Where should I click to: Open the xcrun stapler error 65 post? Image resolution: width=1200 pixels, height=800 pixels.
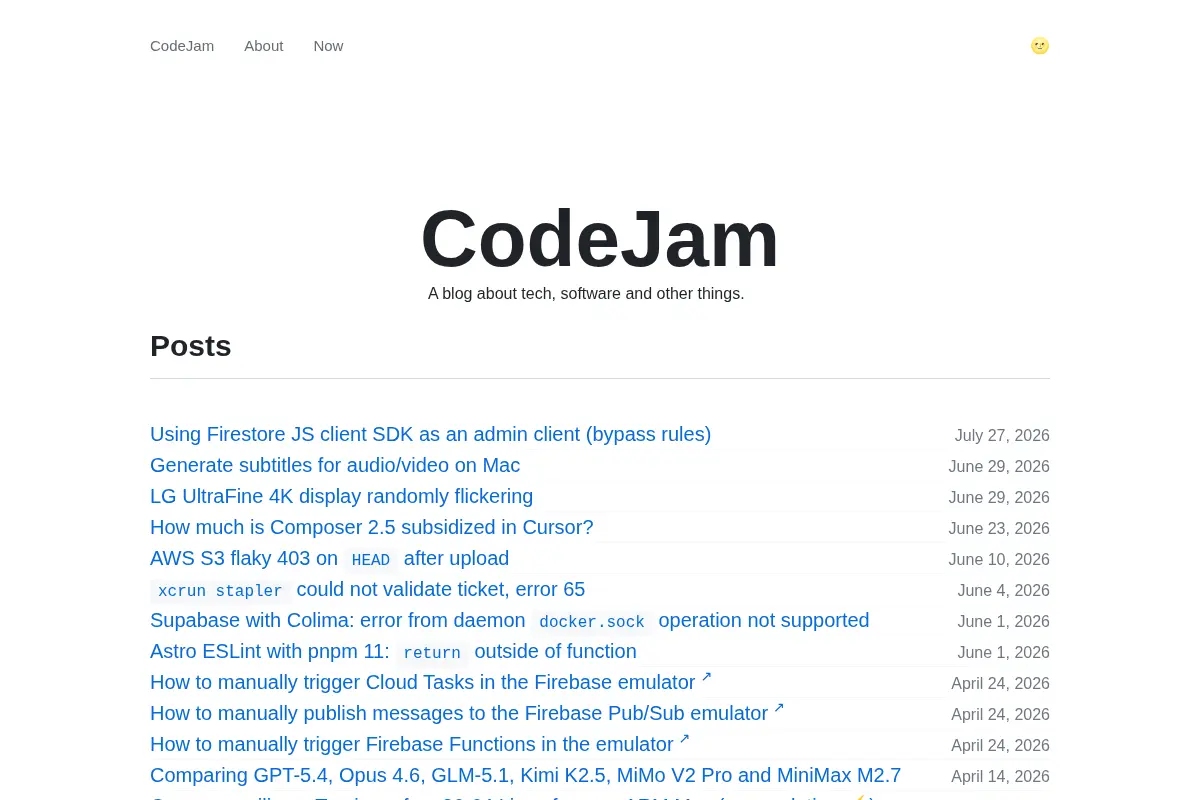pos(367,589)
